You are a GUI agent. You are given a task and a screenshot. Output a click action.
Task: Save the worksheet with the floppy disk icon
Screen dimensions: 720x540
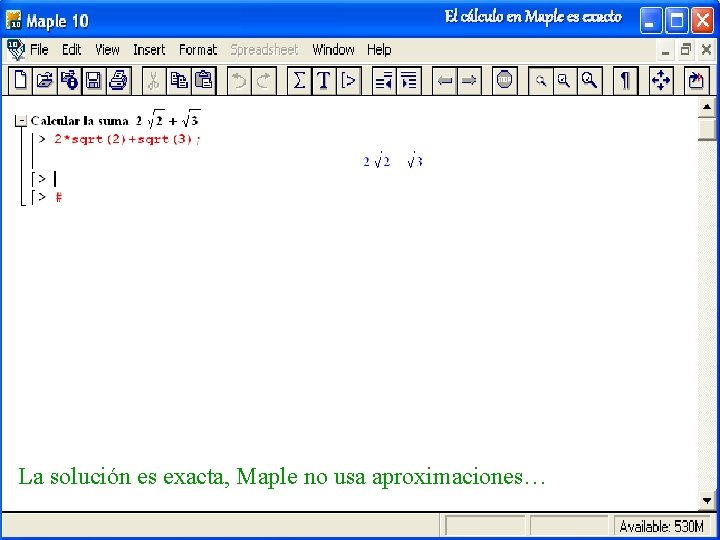pyautogui.click(x=94, y=81)
